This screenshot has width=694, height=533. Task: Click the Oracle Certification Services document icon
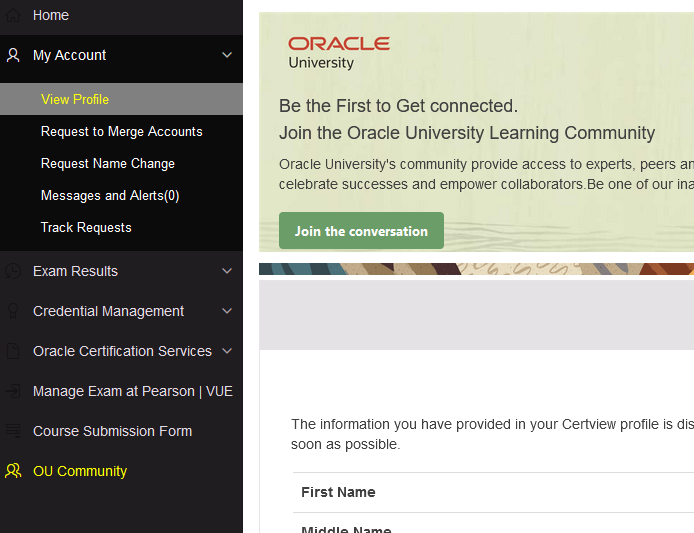[x=13, y=351]
